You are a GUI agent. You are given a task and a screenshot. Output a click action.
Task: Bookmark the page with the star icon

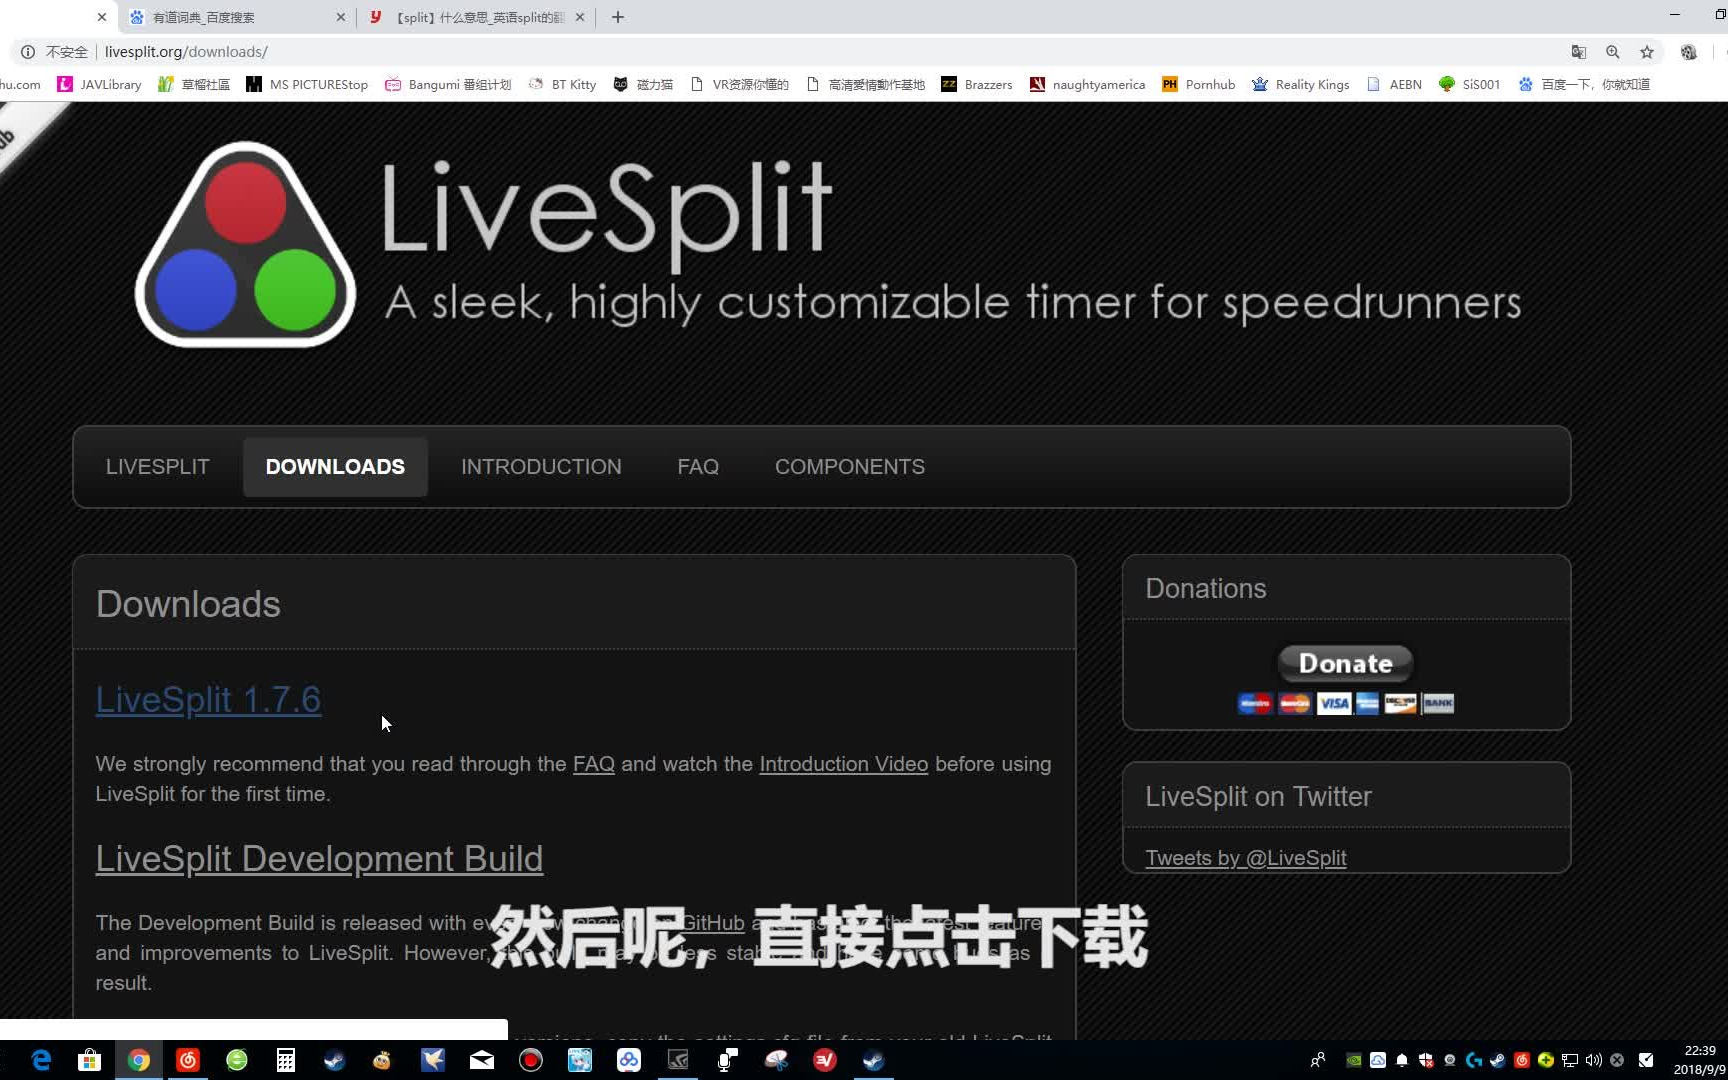click(1646, 52)
